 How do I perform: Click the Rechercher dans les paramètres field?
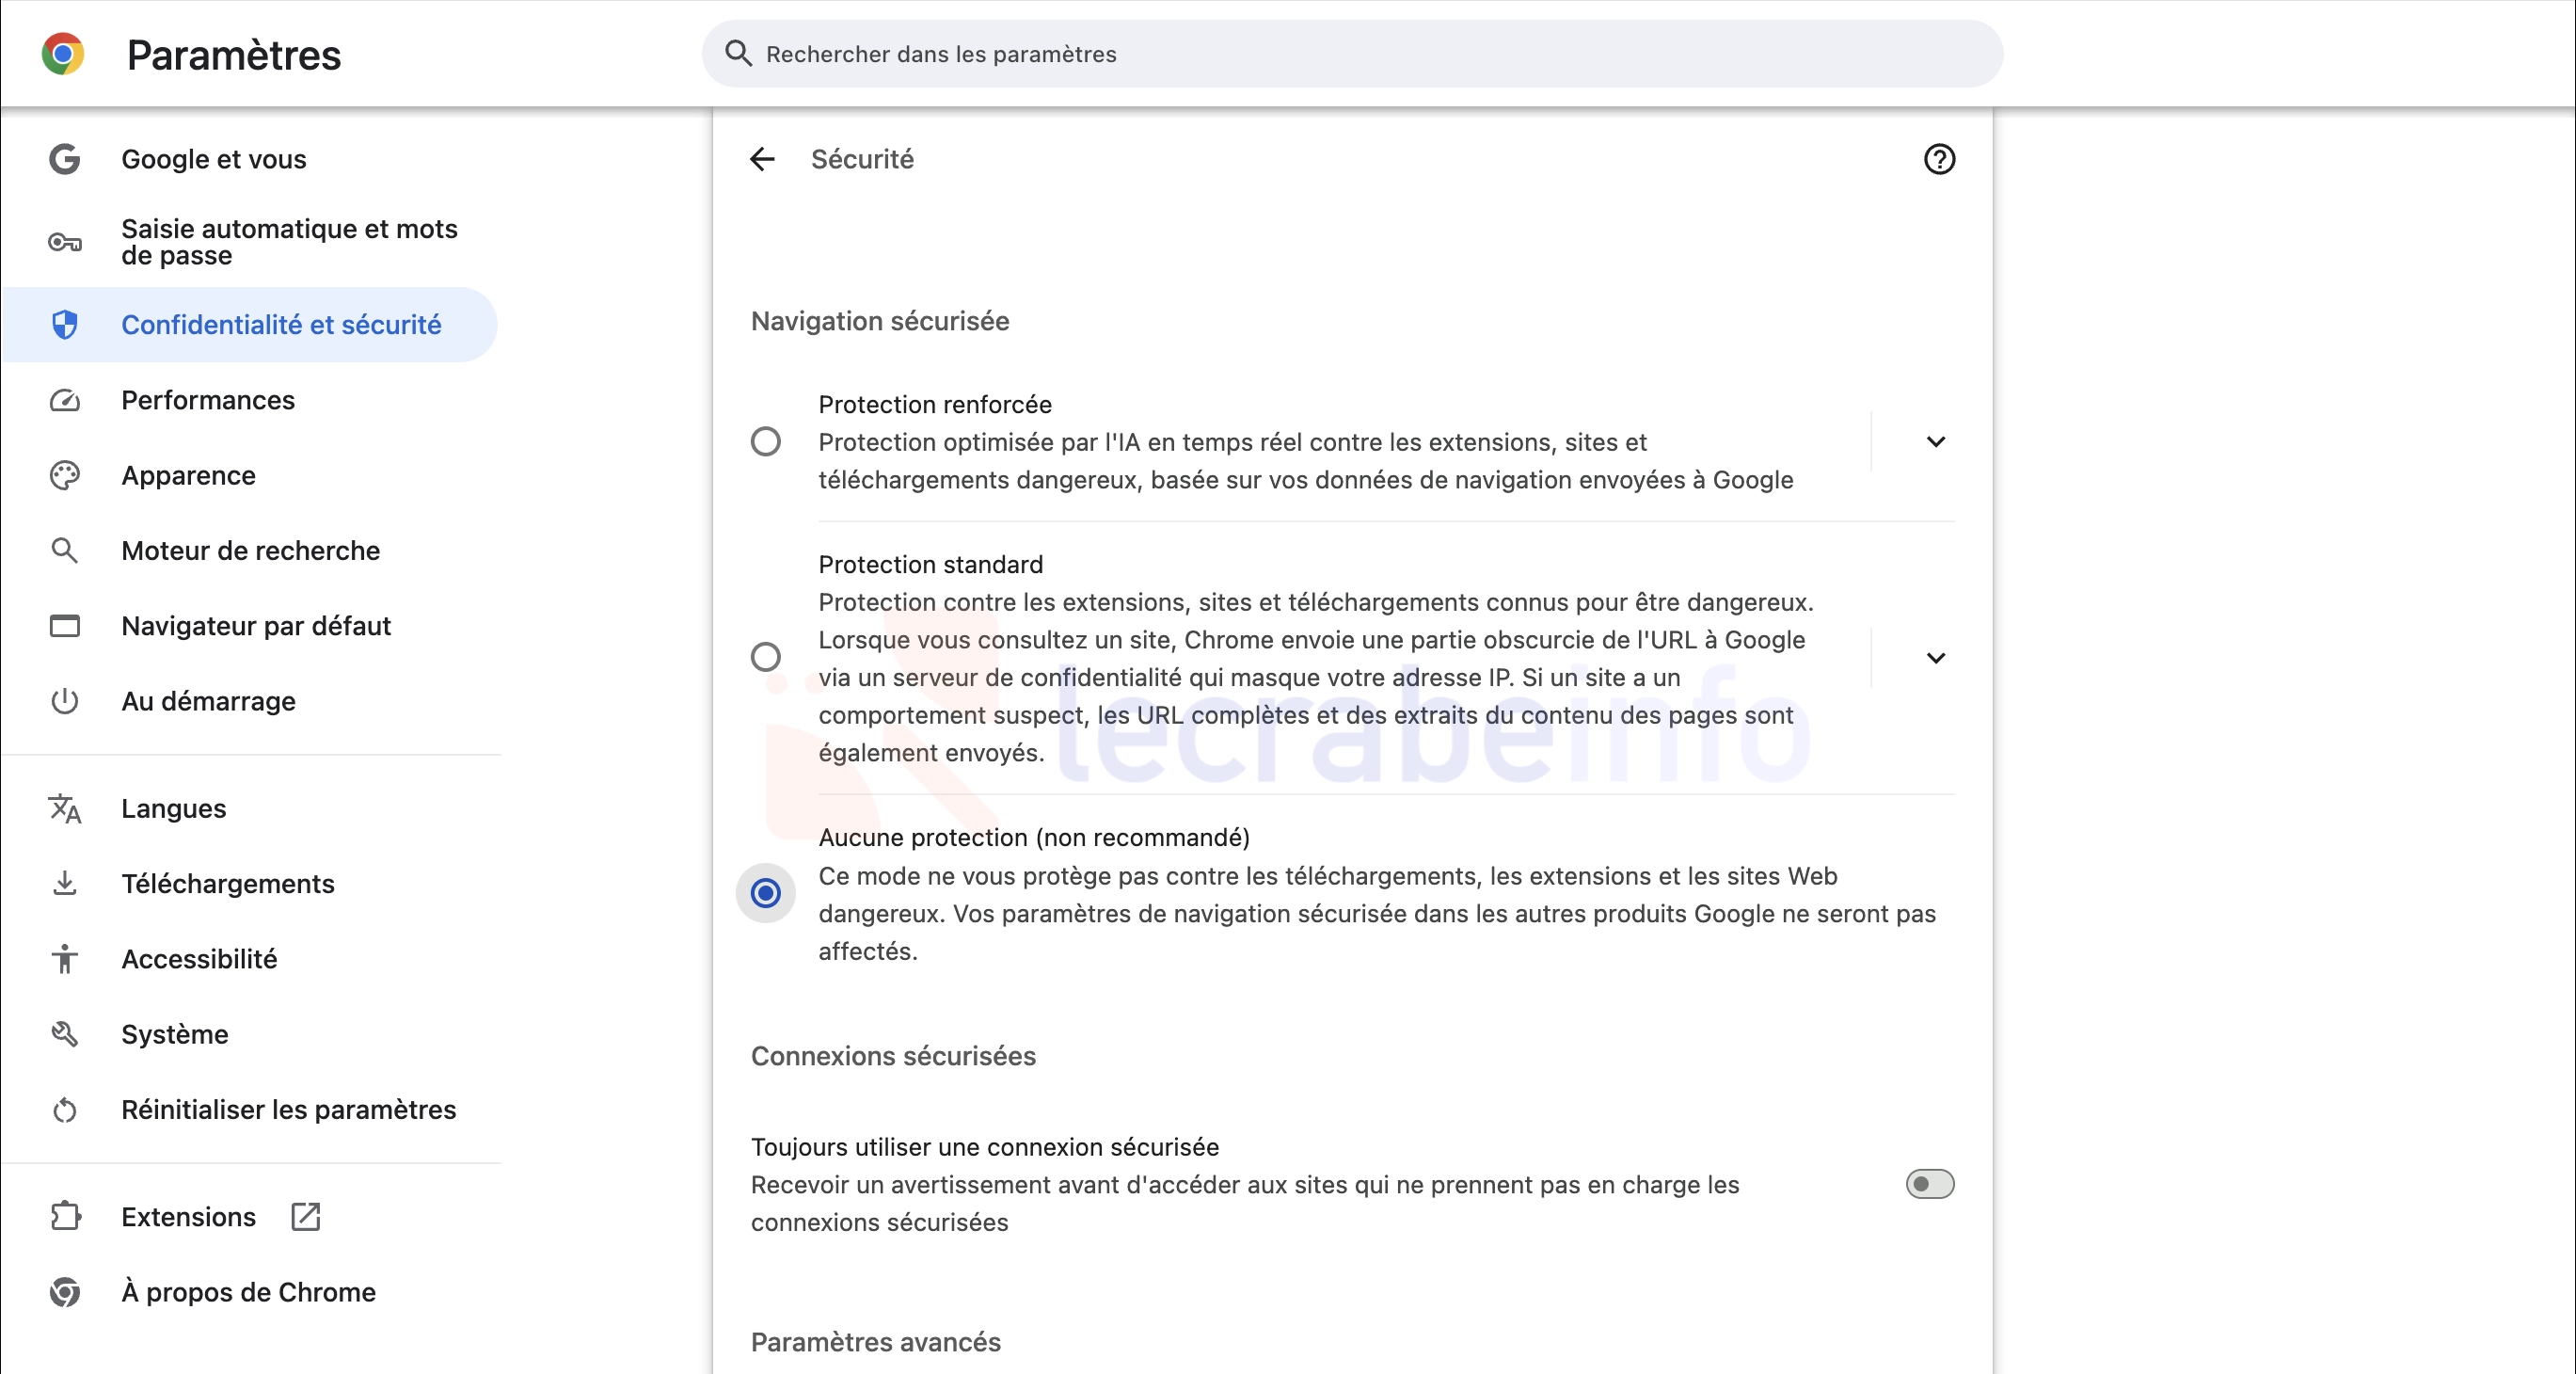coord(1350,54)
